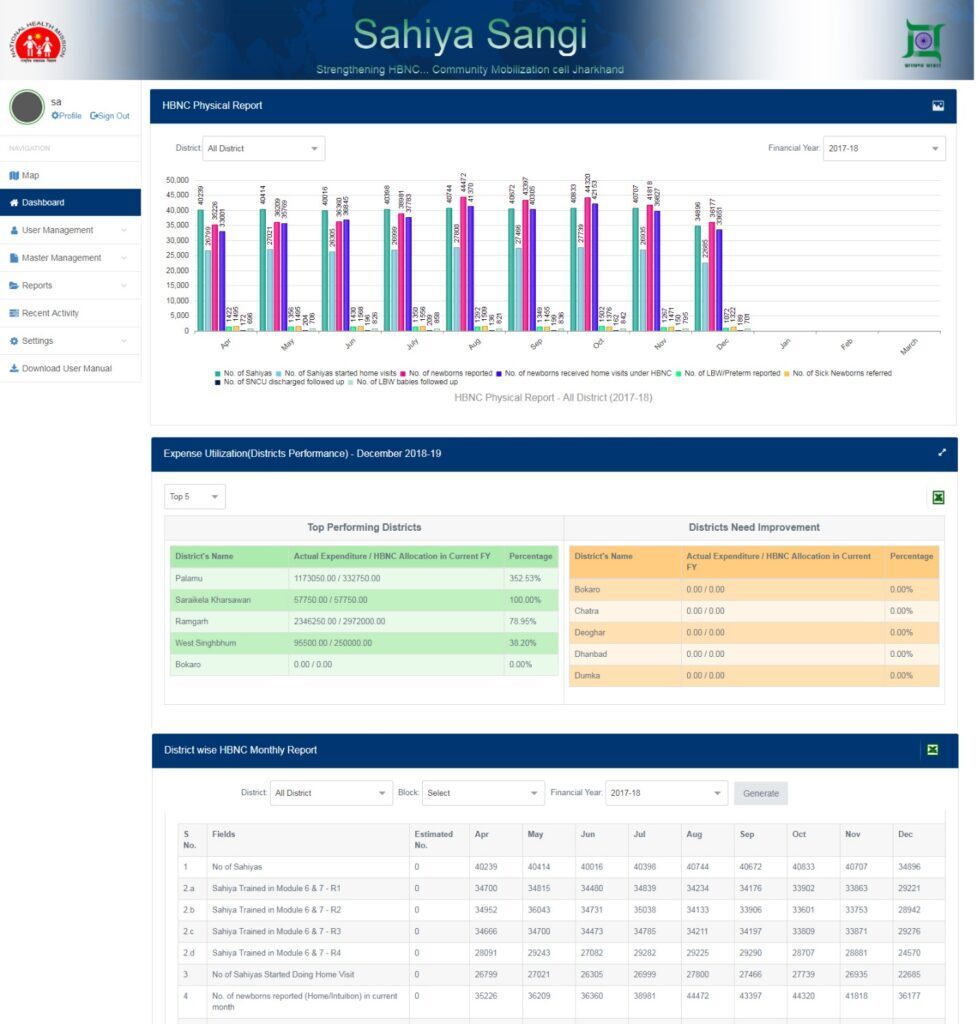Click the National Health Mission logo
The width and height of the screenshot is (977, 1024).
(39, 40)
